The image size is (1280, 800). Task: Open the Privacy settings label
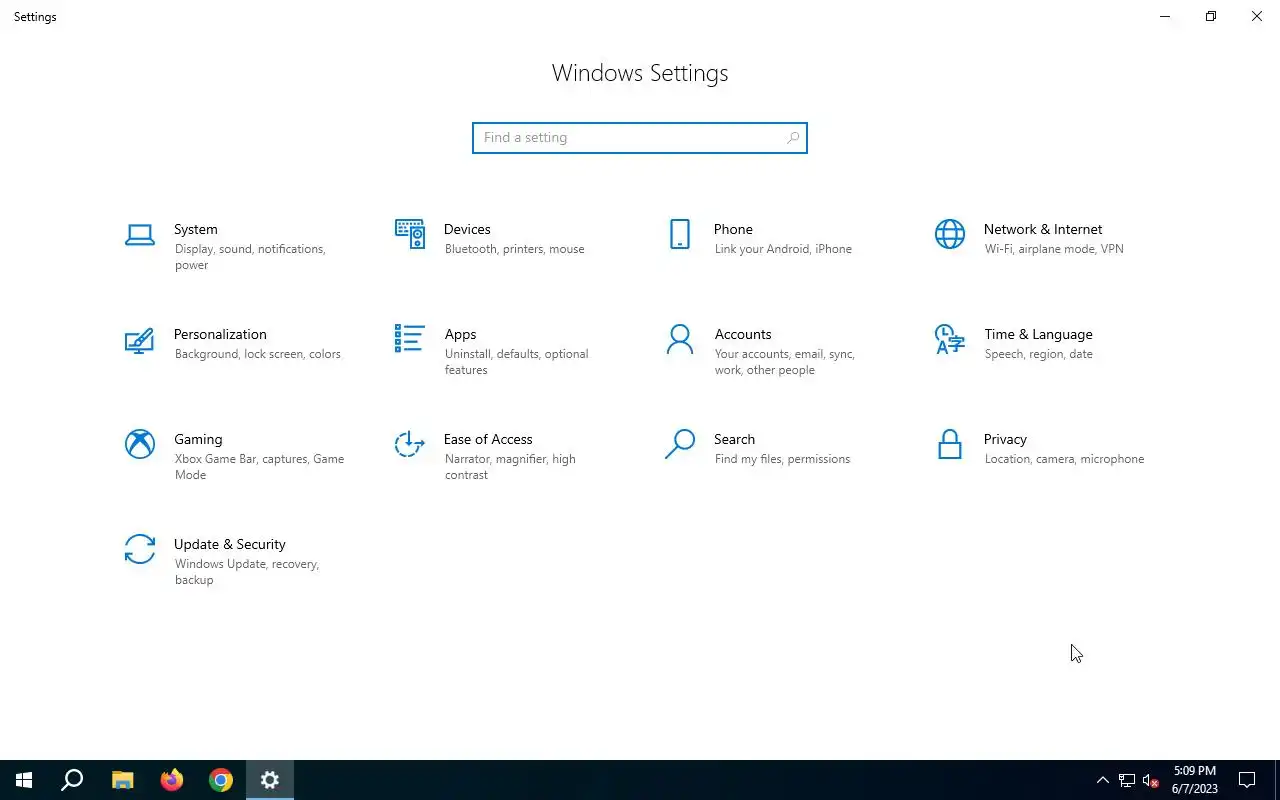click(x=1005, y=439)
